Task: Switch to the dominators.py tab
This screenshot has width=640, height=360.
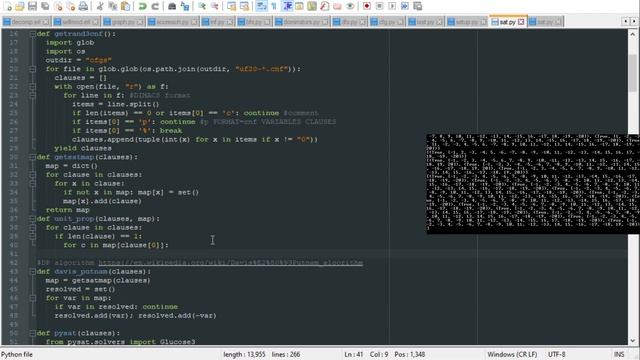Action: click(301, 22)
